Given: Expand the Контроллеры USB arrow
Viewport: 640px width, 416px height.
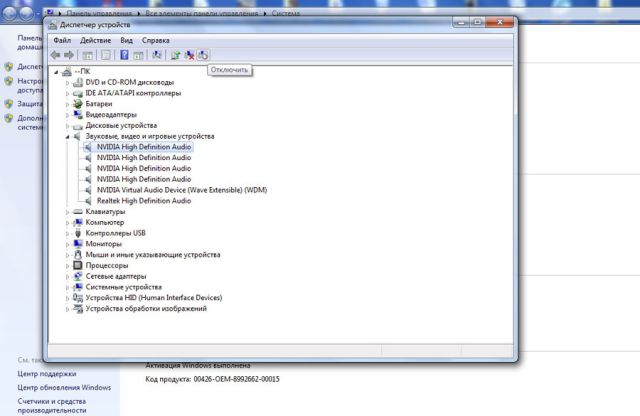Looking at the screenshot, I should [67, 234].
